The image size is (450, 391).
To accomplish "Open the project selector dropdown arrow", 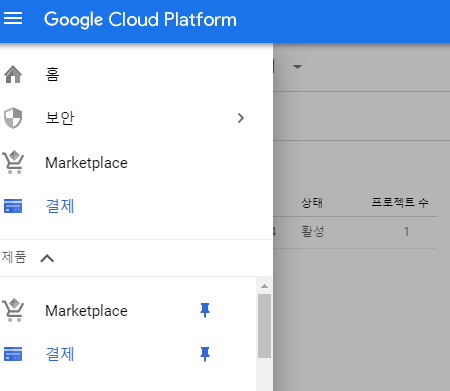I will point(297,67).
